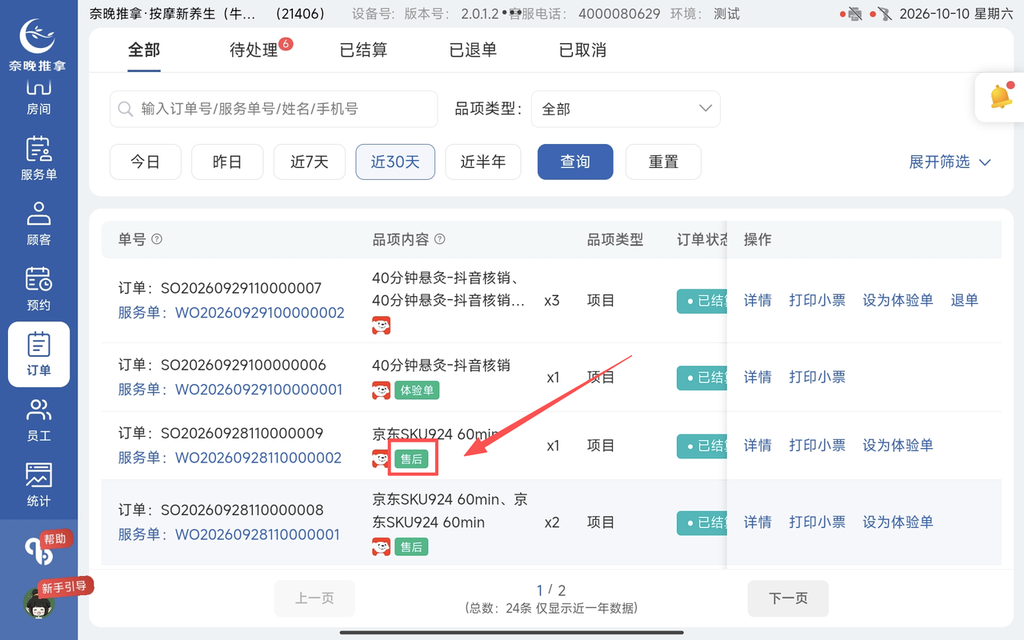
Task: Open 详情 for order SO20260929100000006
Action: tap(758, 377)
